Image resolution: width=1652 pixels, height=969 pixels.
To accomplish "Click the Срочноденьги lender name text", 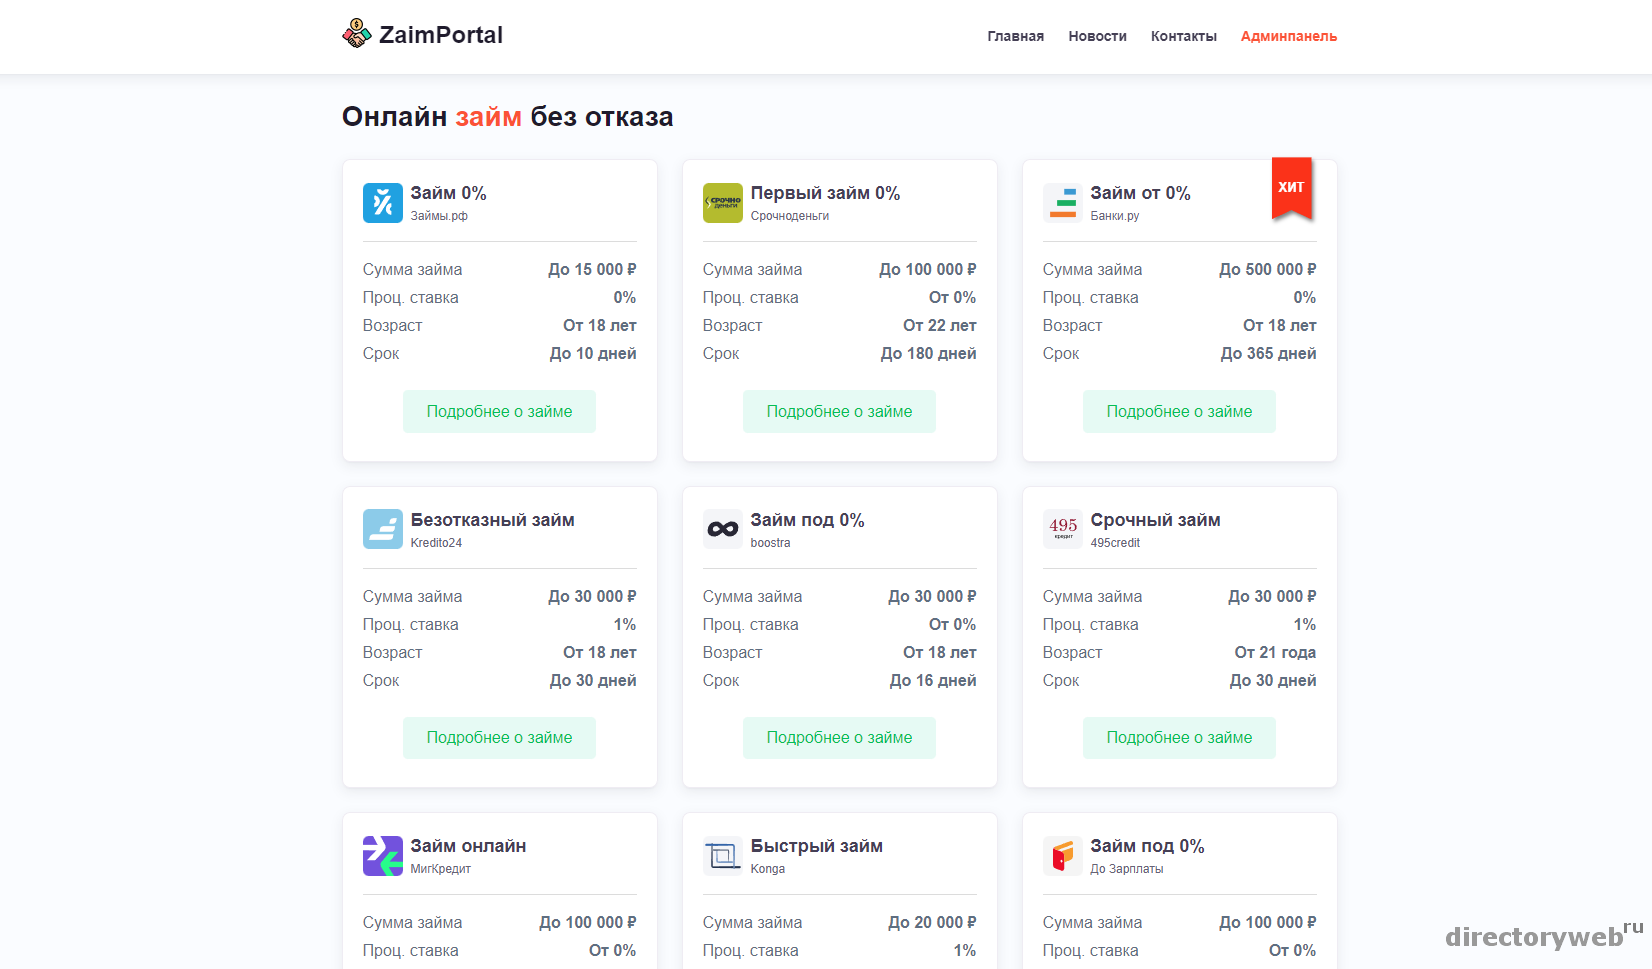I will coord(790,216).
